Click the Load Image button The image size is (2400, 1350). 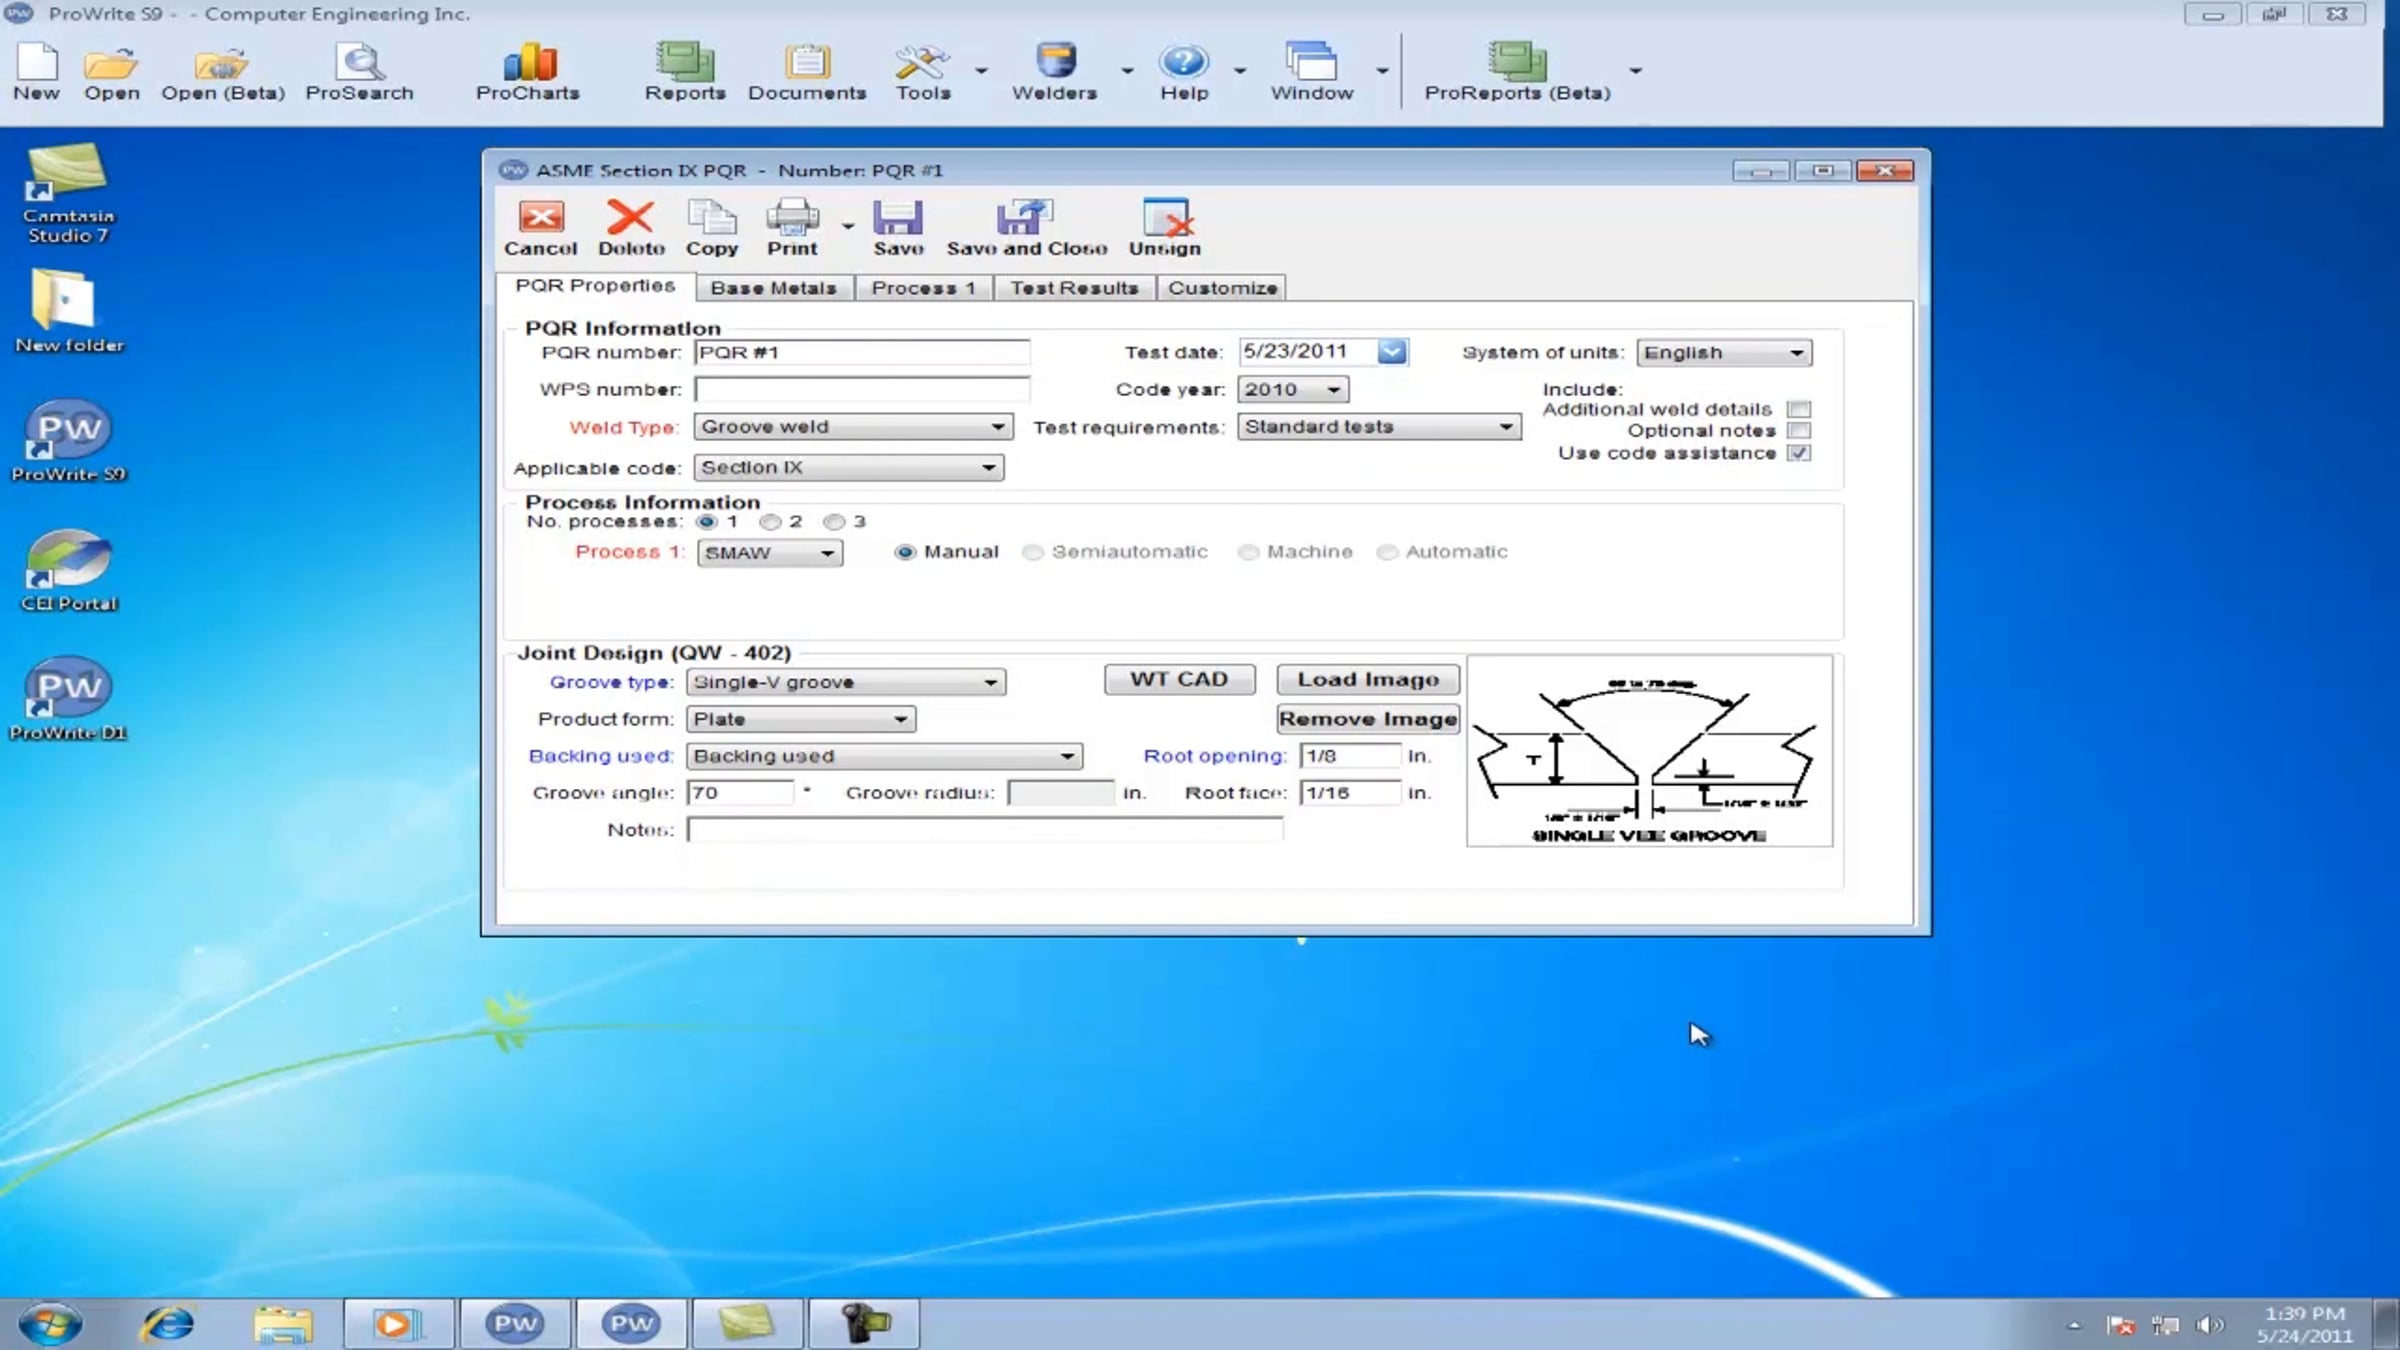point(1368,679)
